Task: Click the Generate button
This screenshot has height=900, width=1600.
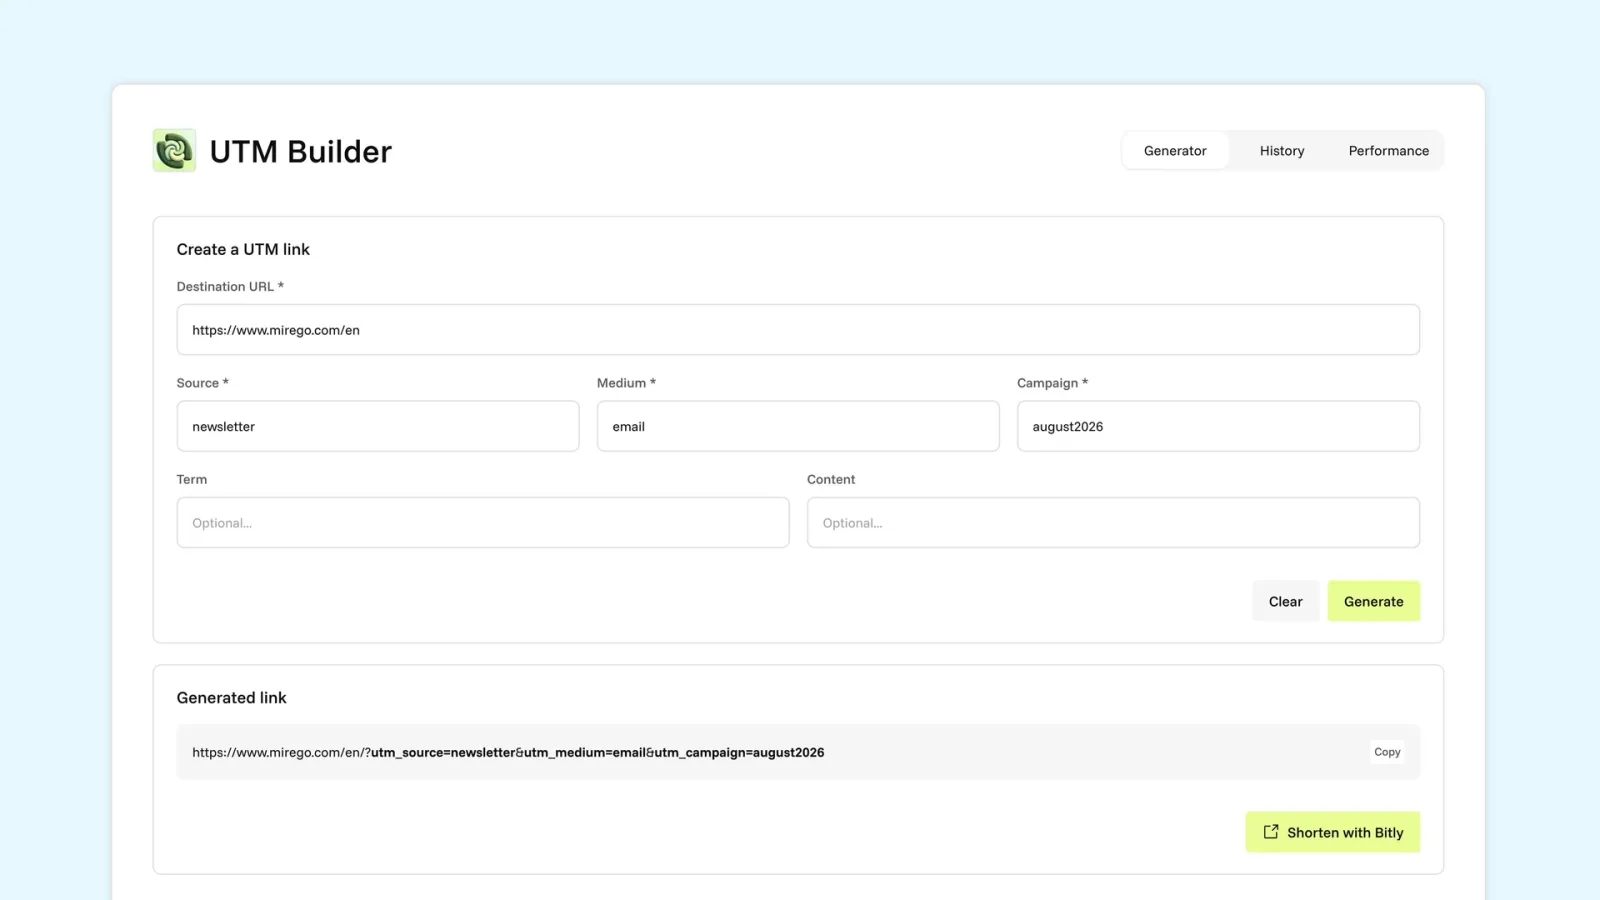Action: (x=1373, y=601)
